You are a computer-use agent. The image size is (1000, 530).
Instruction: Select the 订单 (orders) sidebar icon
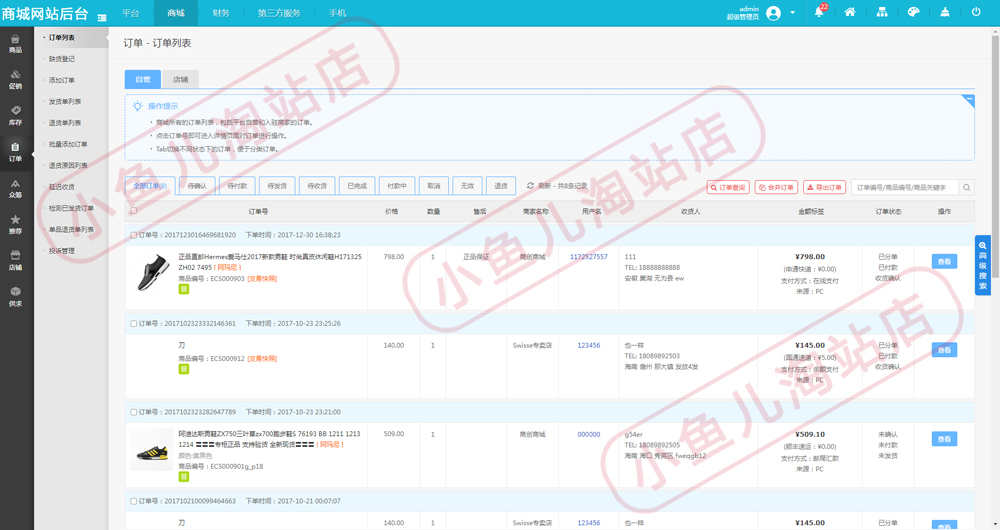(15, 152)
